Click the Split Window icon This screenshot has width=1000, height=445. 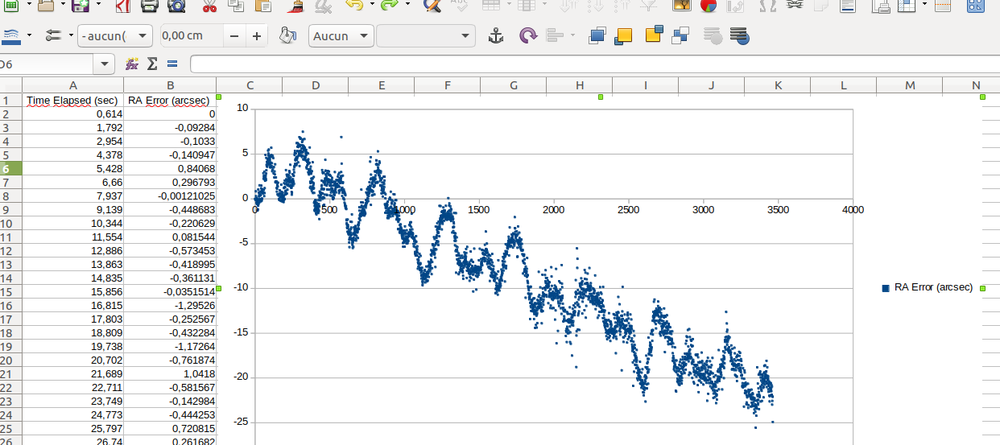coord(943,5)
